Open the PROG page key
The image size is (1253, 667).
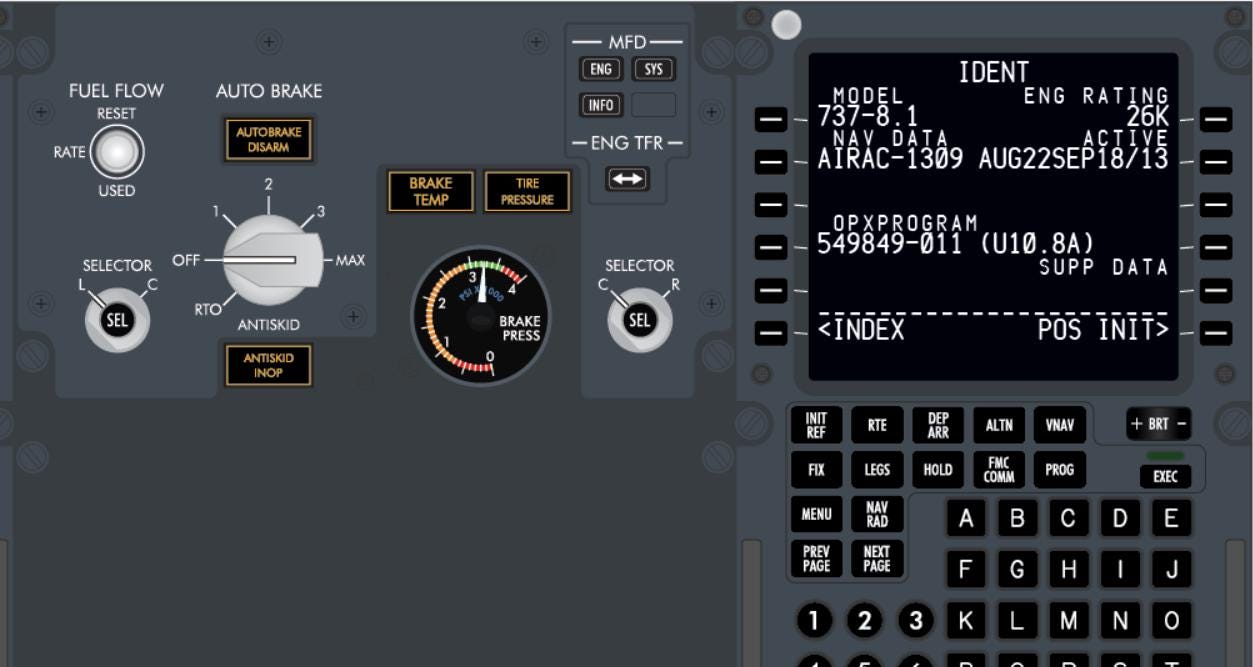pos(1059,469)
